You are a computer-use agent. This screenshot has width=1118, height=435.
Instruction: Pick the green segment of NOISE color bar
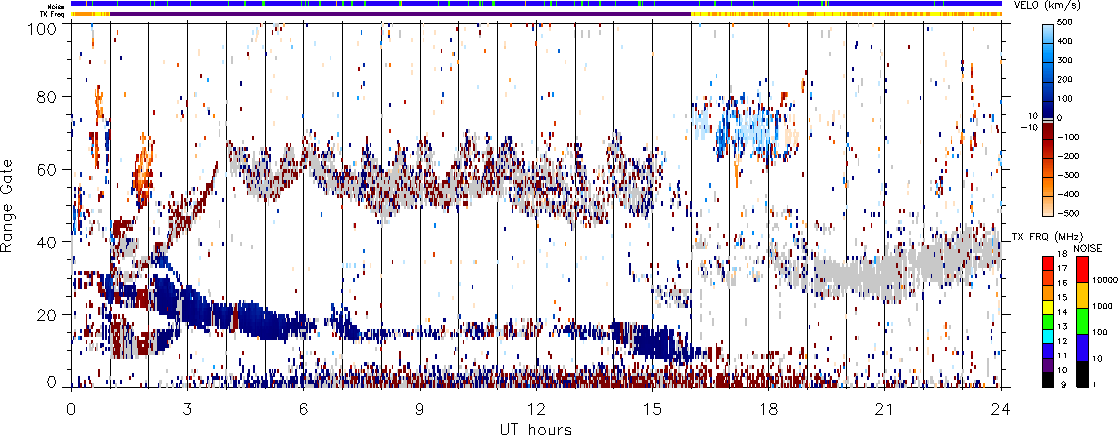click(1083, 321)
